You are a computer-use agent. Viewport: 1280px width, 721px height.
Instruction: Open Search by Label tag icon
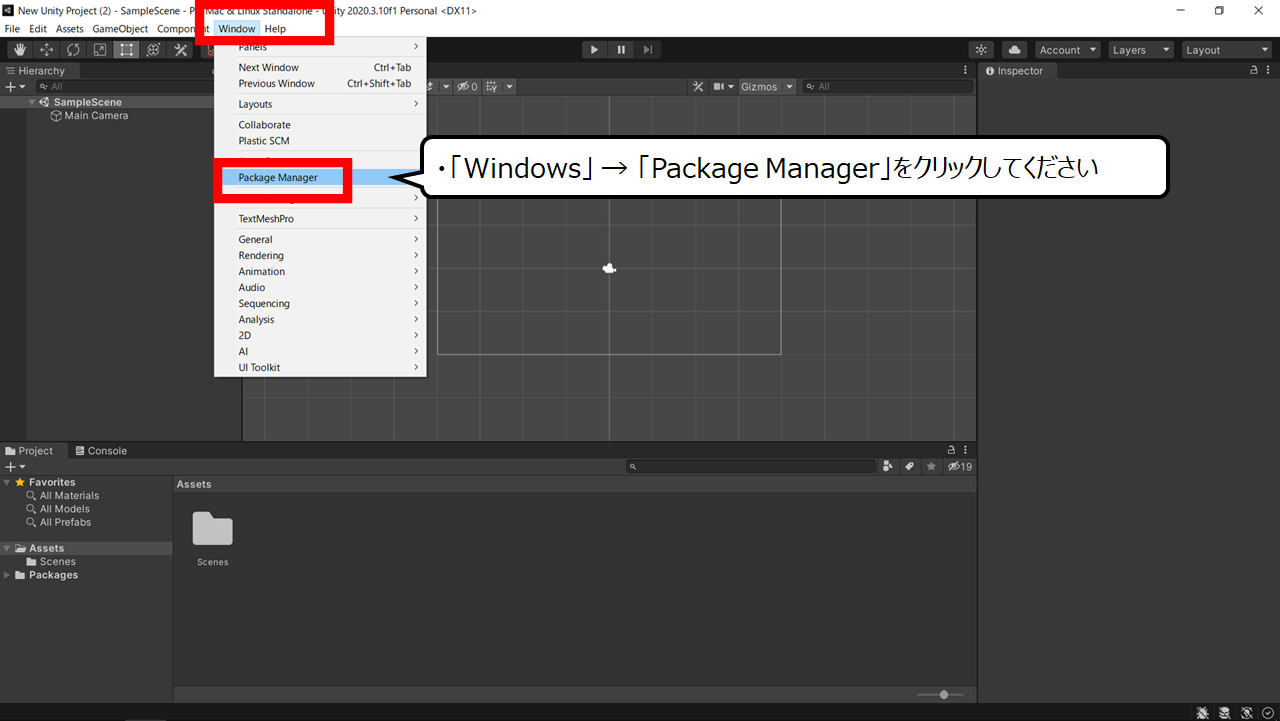click(x=910, y=467)
